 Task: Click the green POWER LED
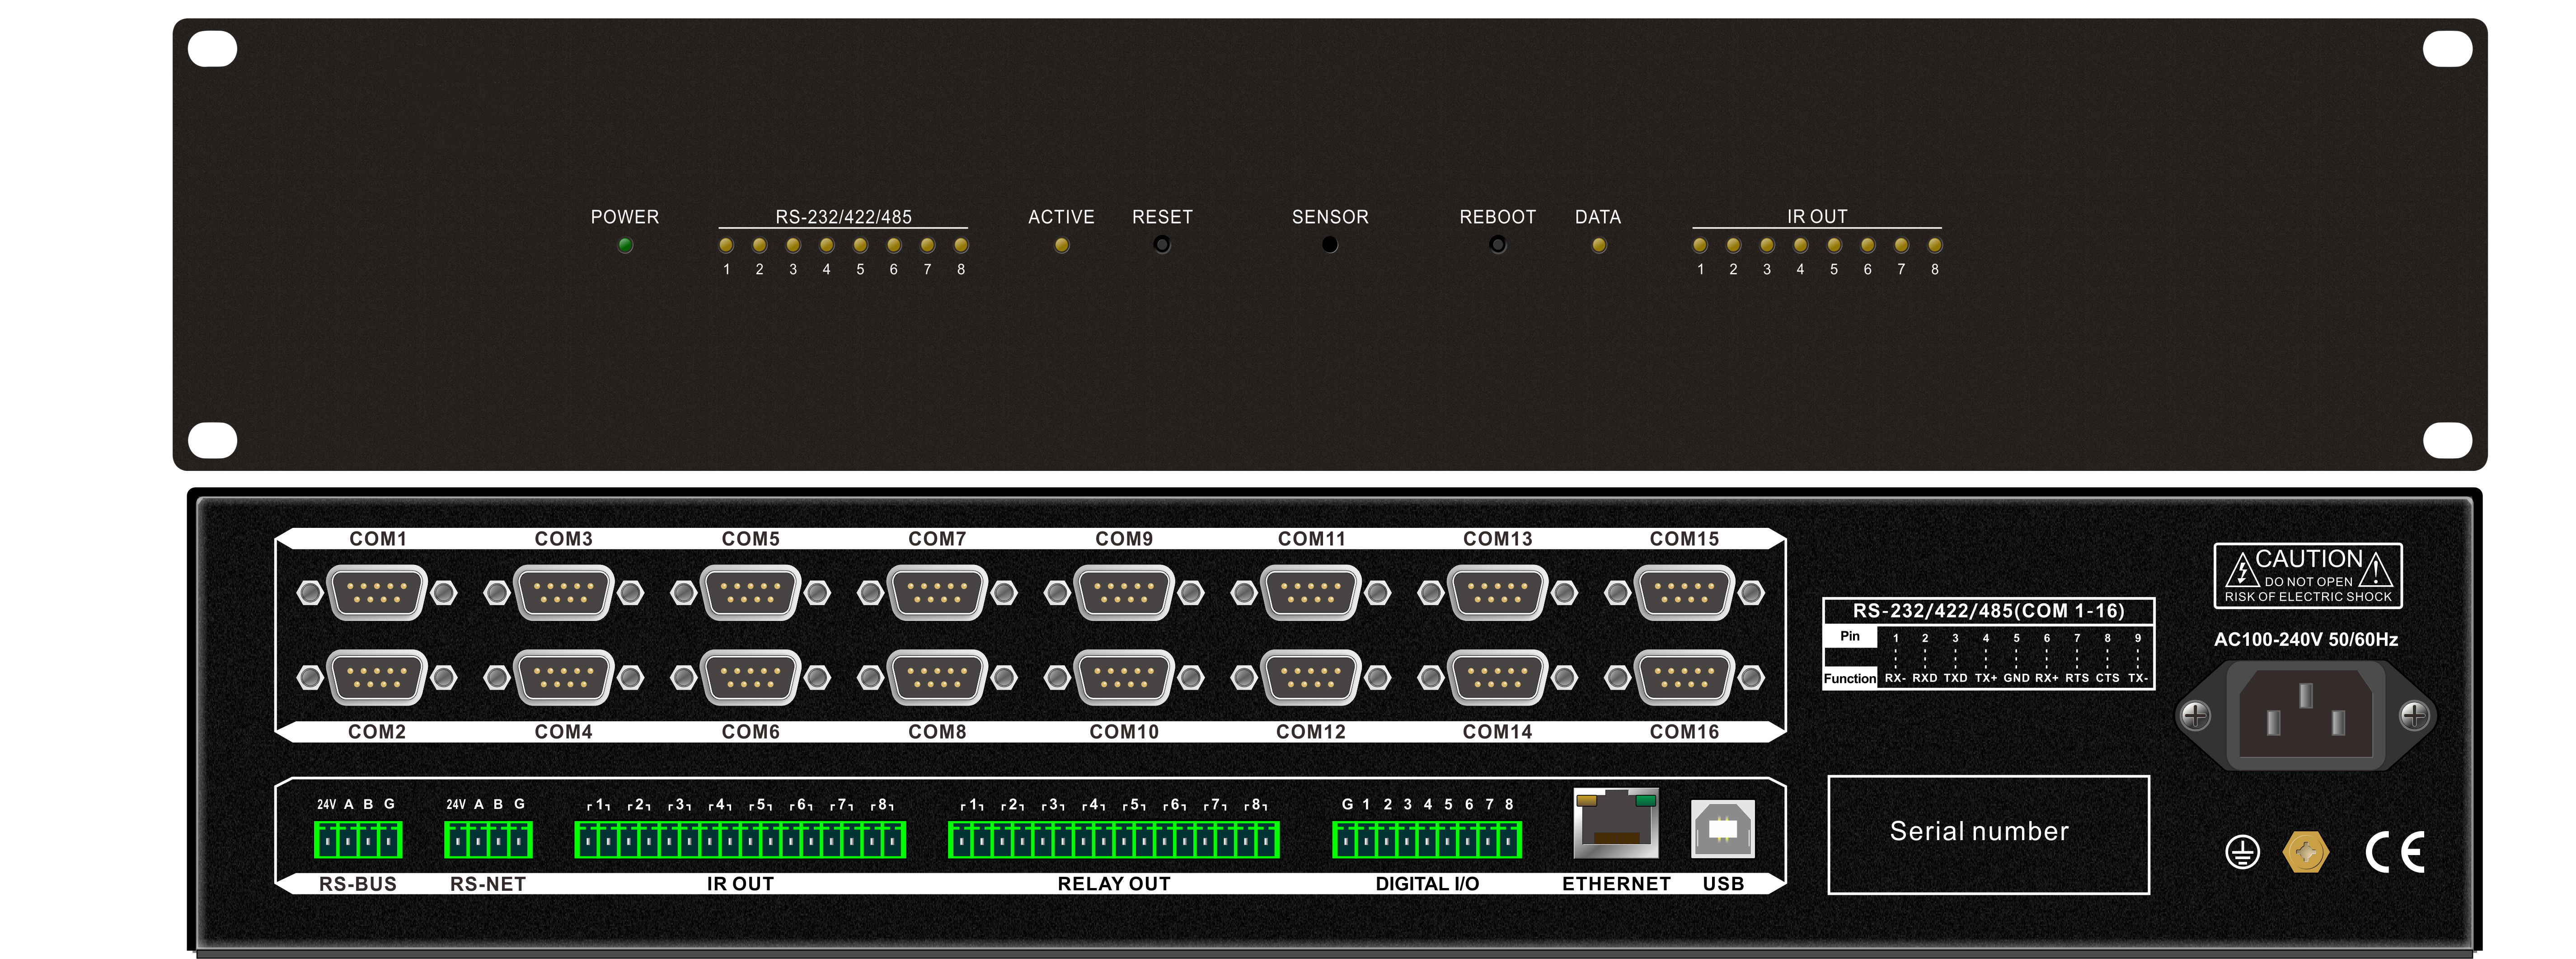625,245
